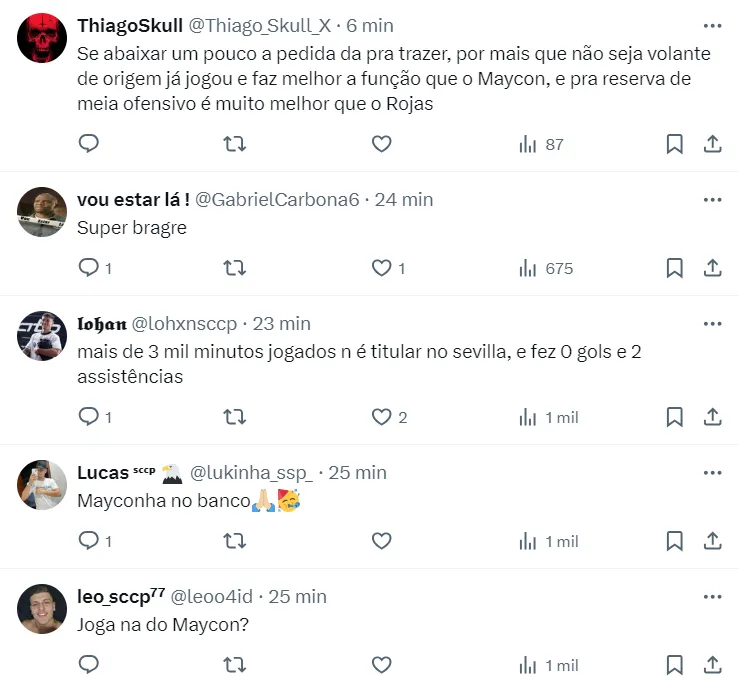Share ThiagoSkull's tweet
The image size is (739, 681).
pyautogui.click(x=712, y=144)
